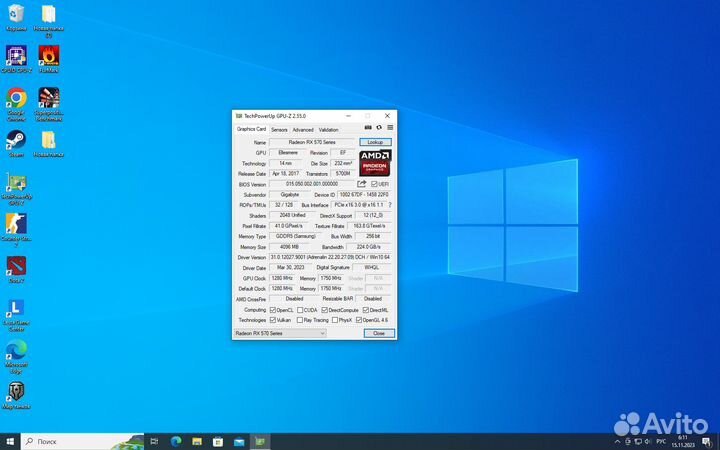Image resolution: width=720 pixels, height=450 pixels.
Task: Click the BIOS export share icon
Action: [x=362, y=184]
